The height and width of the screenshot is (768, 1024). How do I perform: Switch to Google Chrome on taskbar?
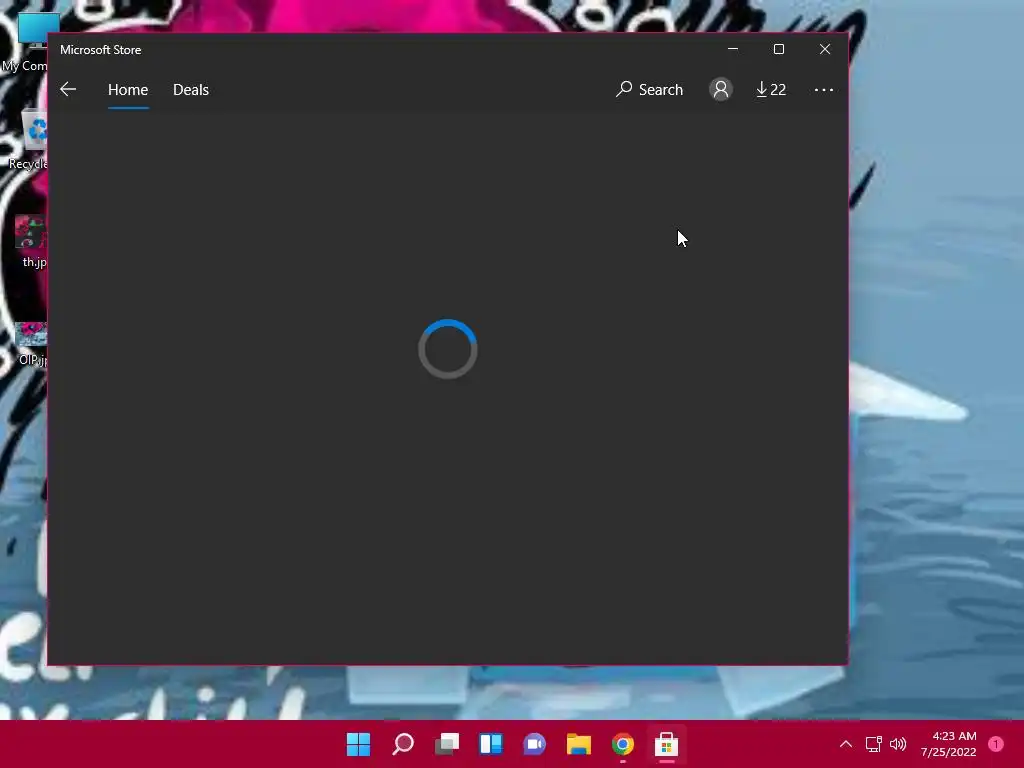(x=622, y=744)
